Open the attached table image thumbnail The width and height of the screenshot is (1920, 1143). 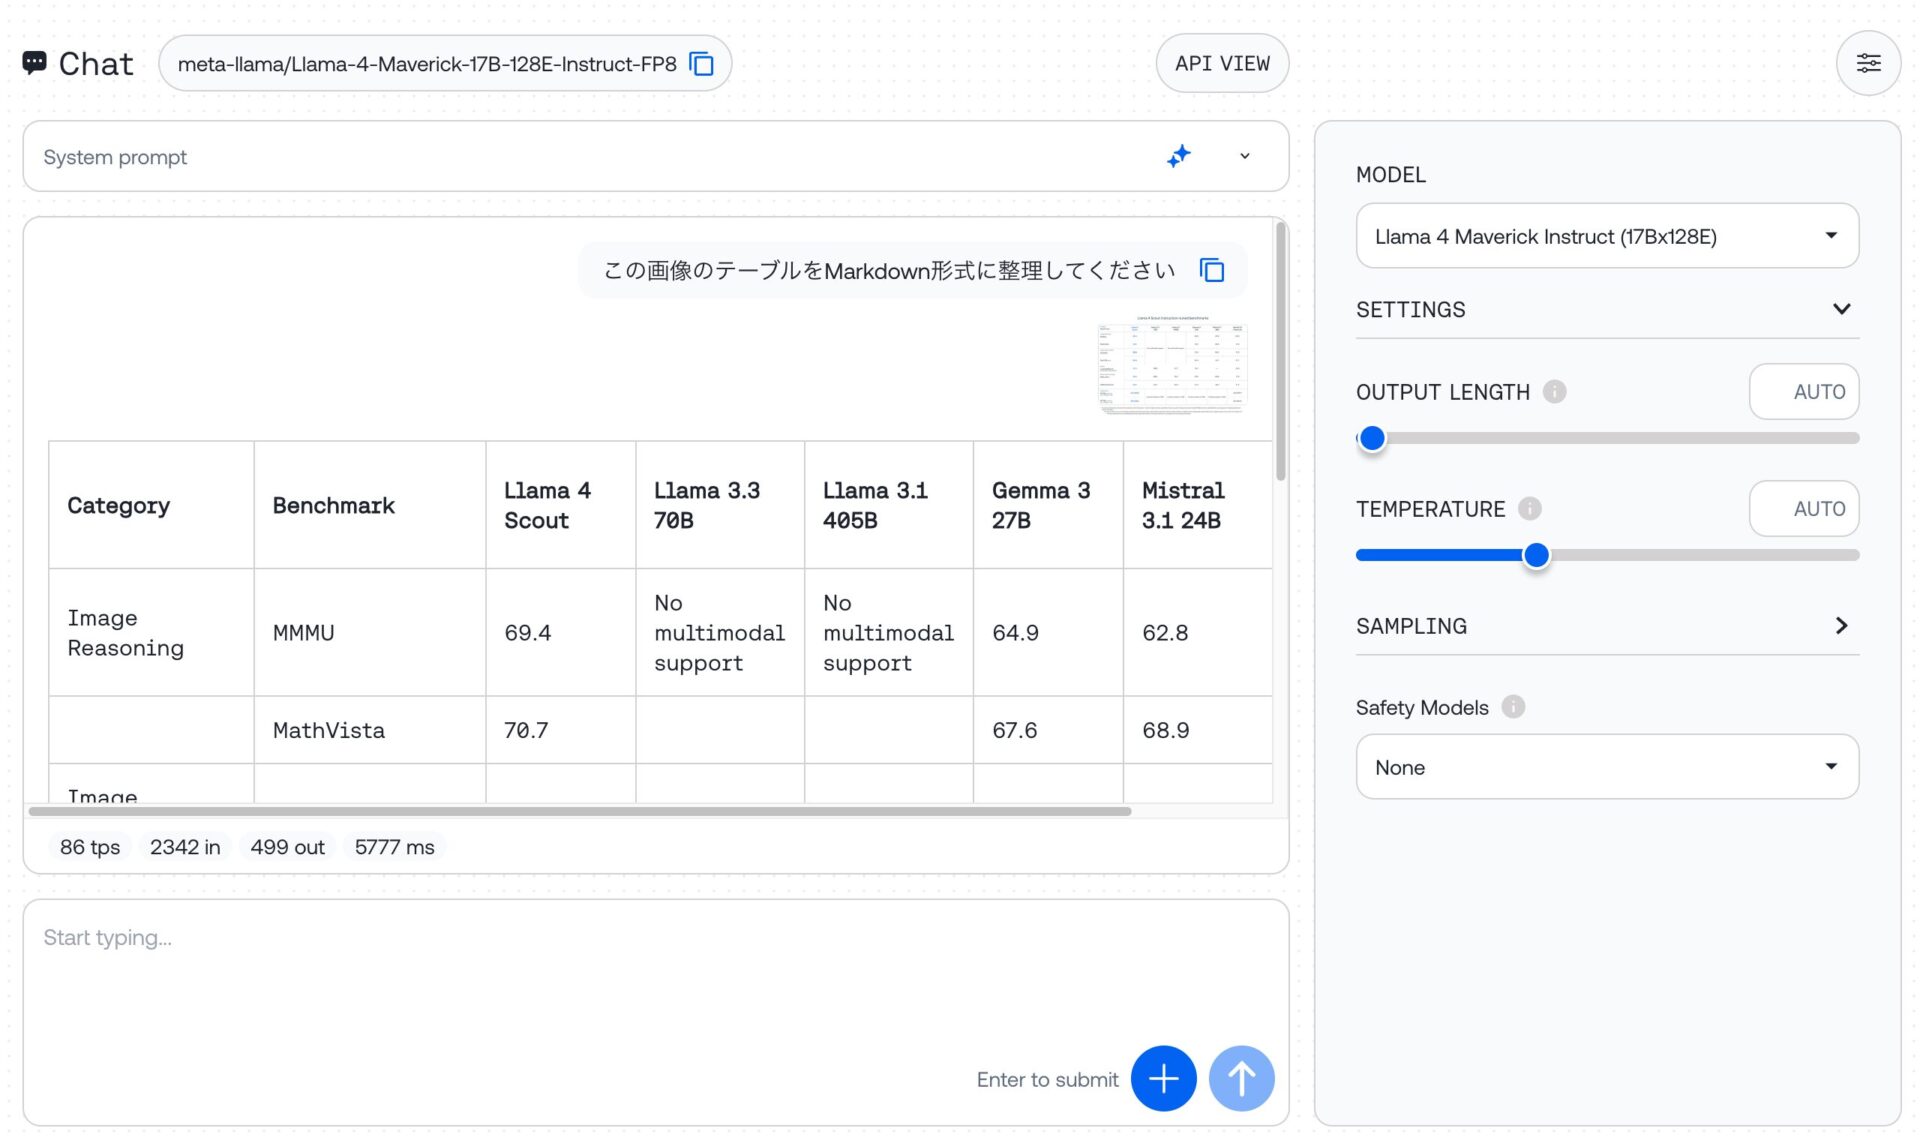[x=1171, y=365]
